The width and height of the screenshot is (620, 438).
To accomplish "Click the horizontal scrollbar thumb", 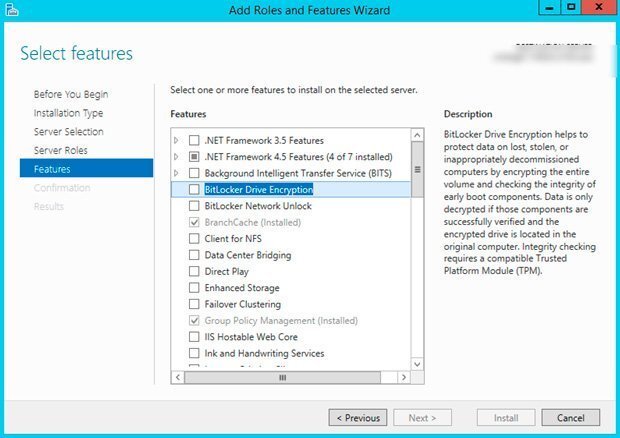I will (283, 377).
